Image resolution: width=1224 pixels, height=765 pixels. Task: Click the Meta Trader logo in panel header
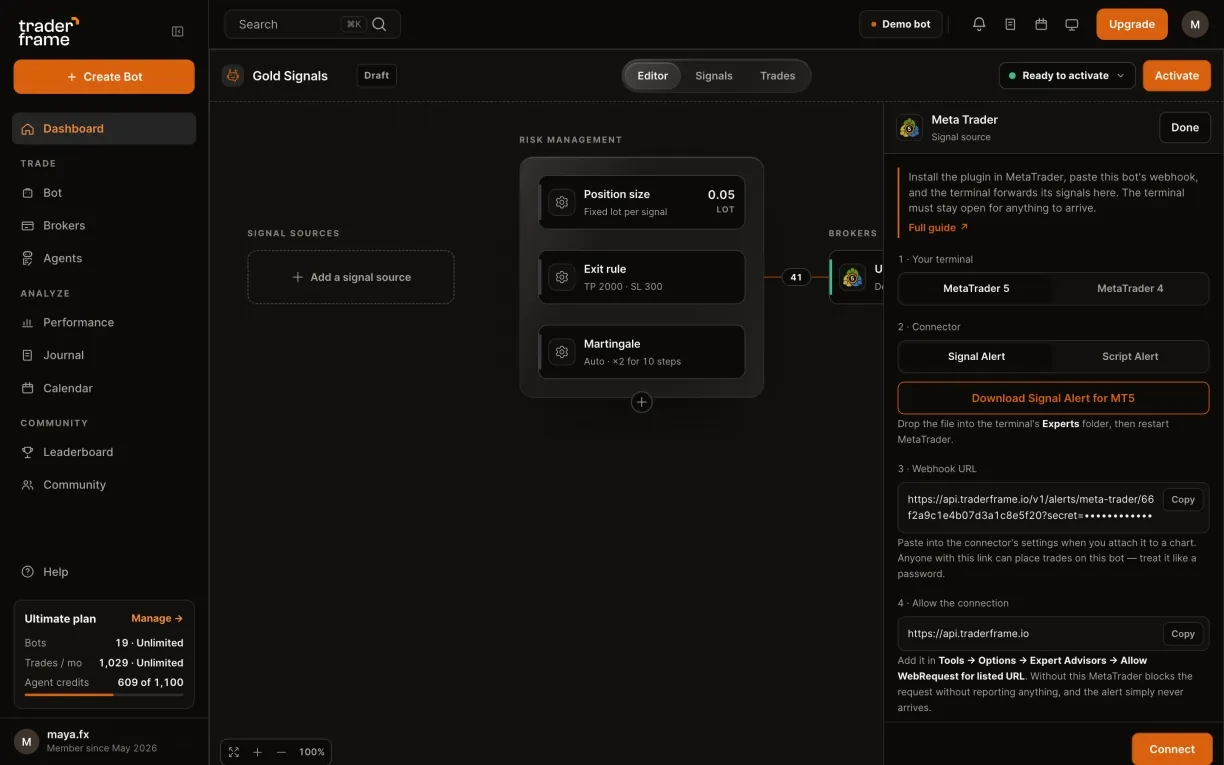[x=909, y=127]
